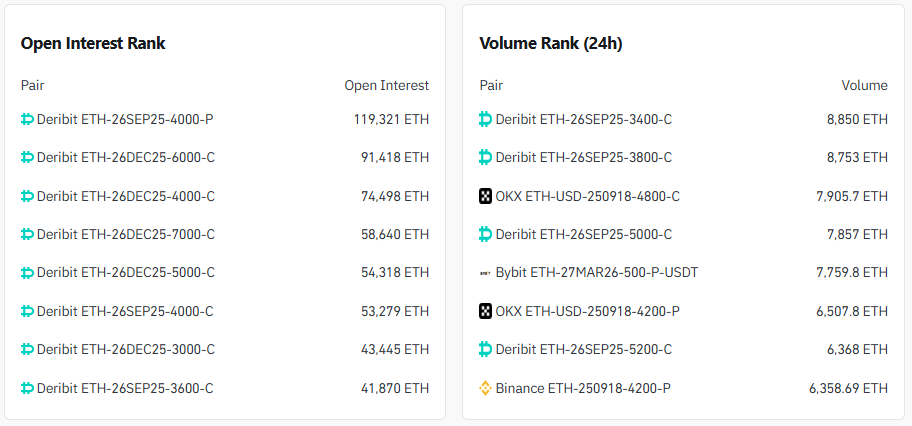
Task: Click Deribit icon beside ETH-26SEP25-4000-C
Action: click(27, 311)
